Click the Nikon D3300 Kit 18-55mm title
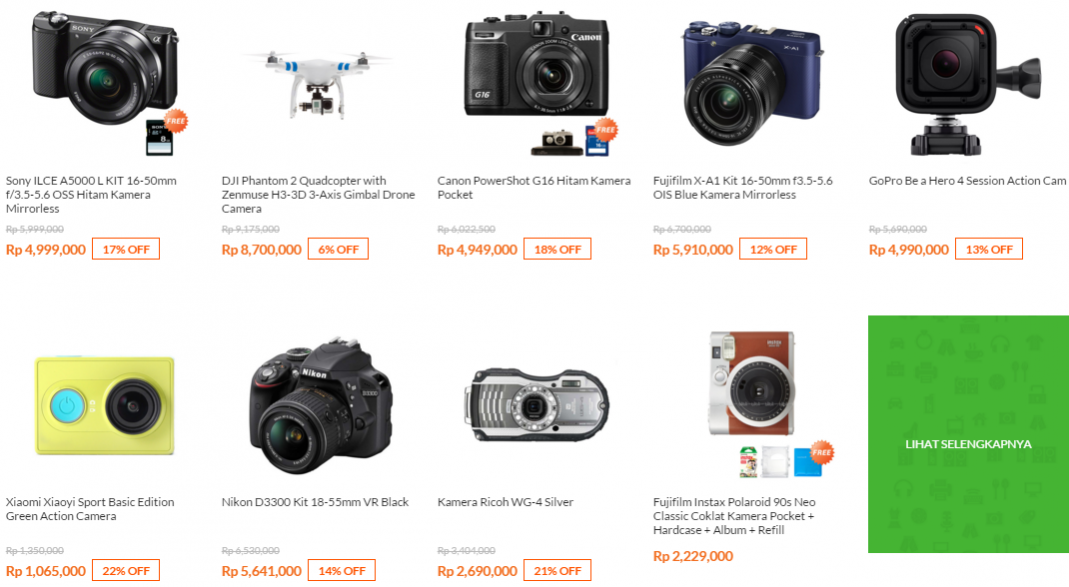Image resolution: width=1069 pixels, height=587 pixels. [315, 502]
